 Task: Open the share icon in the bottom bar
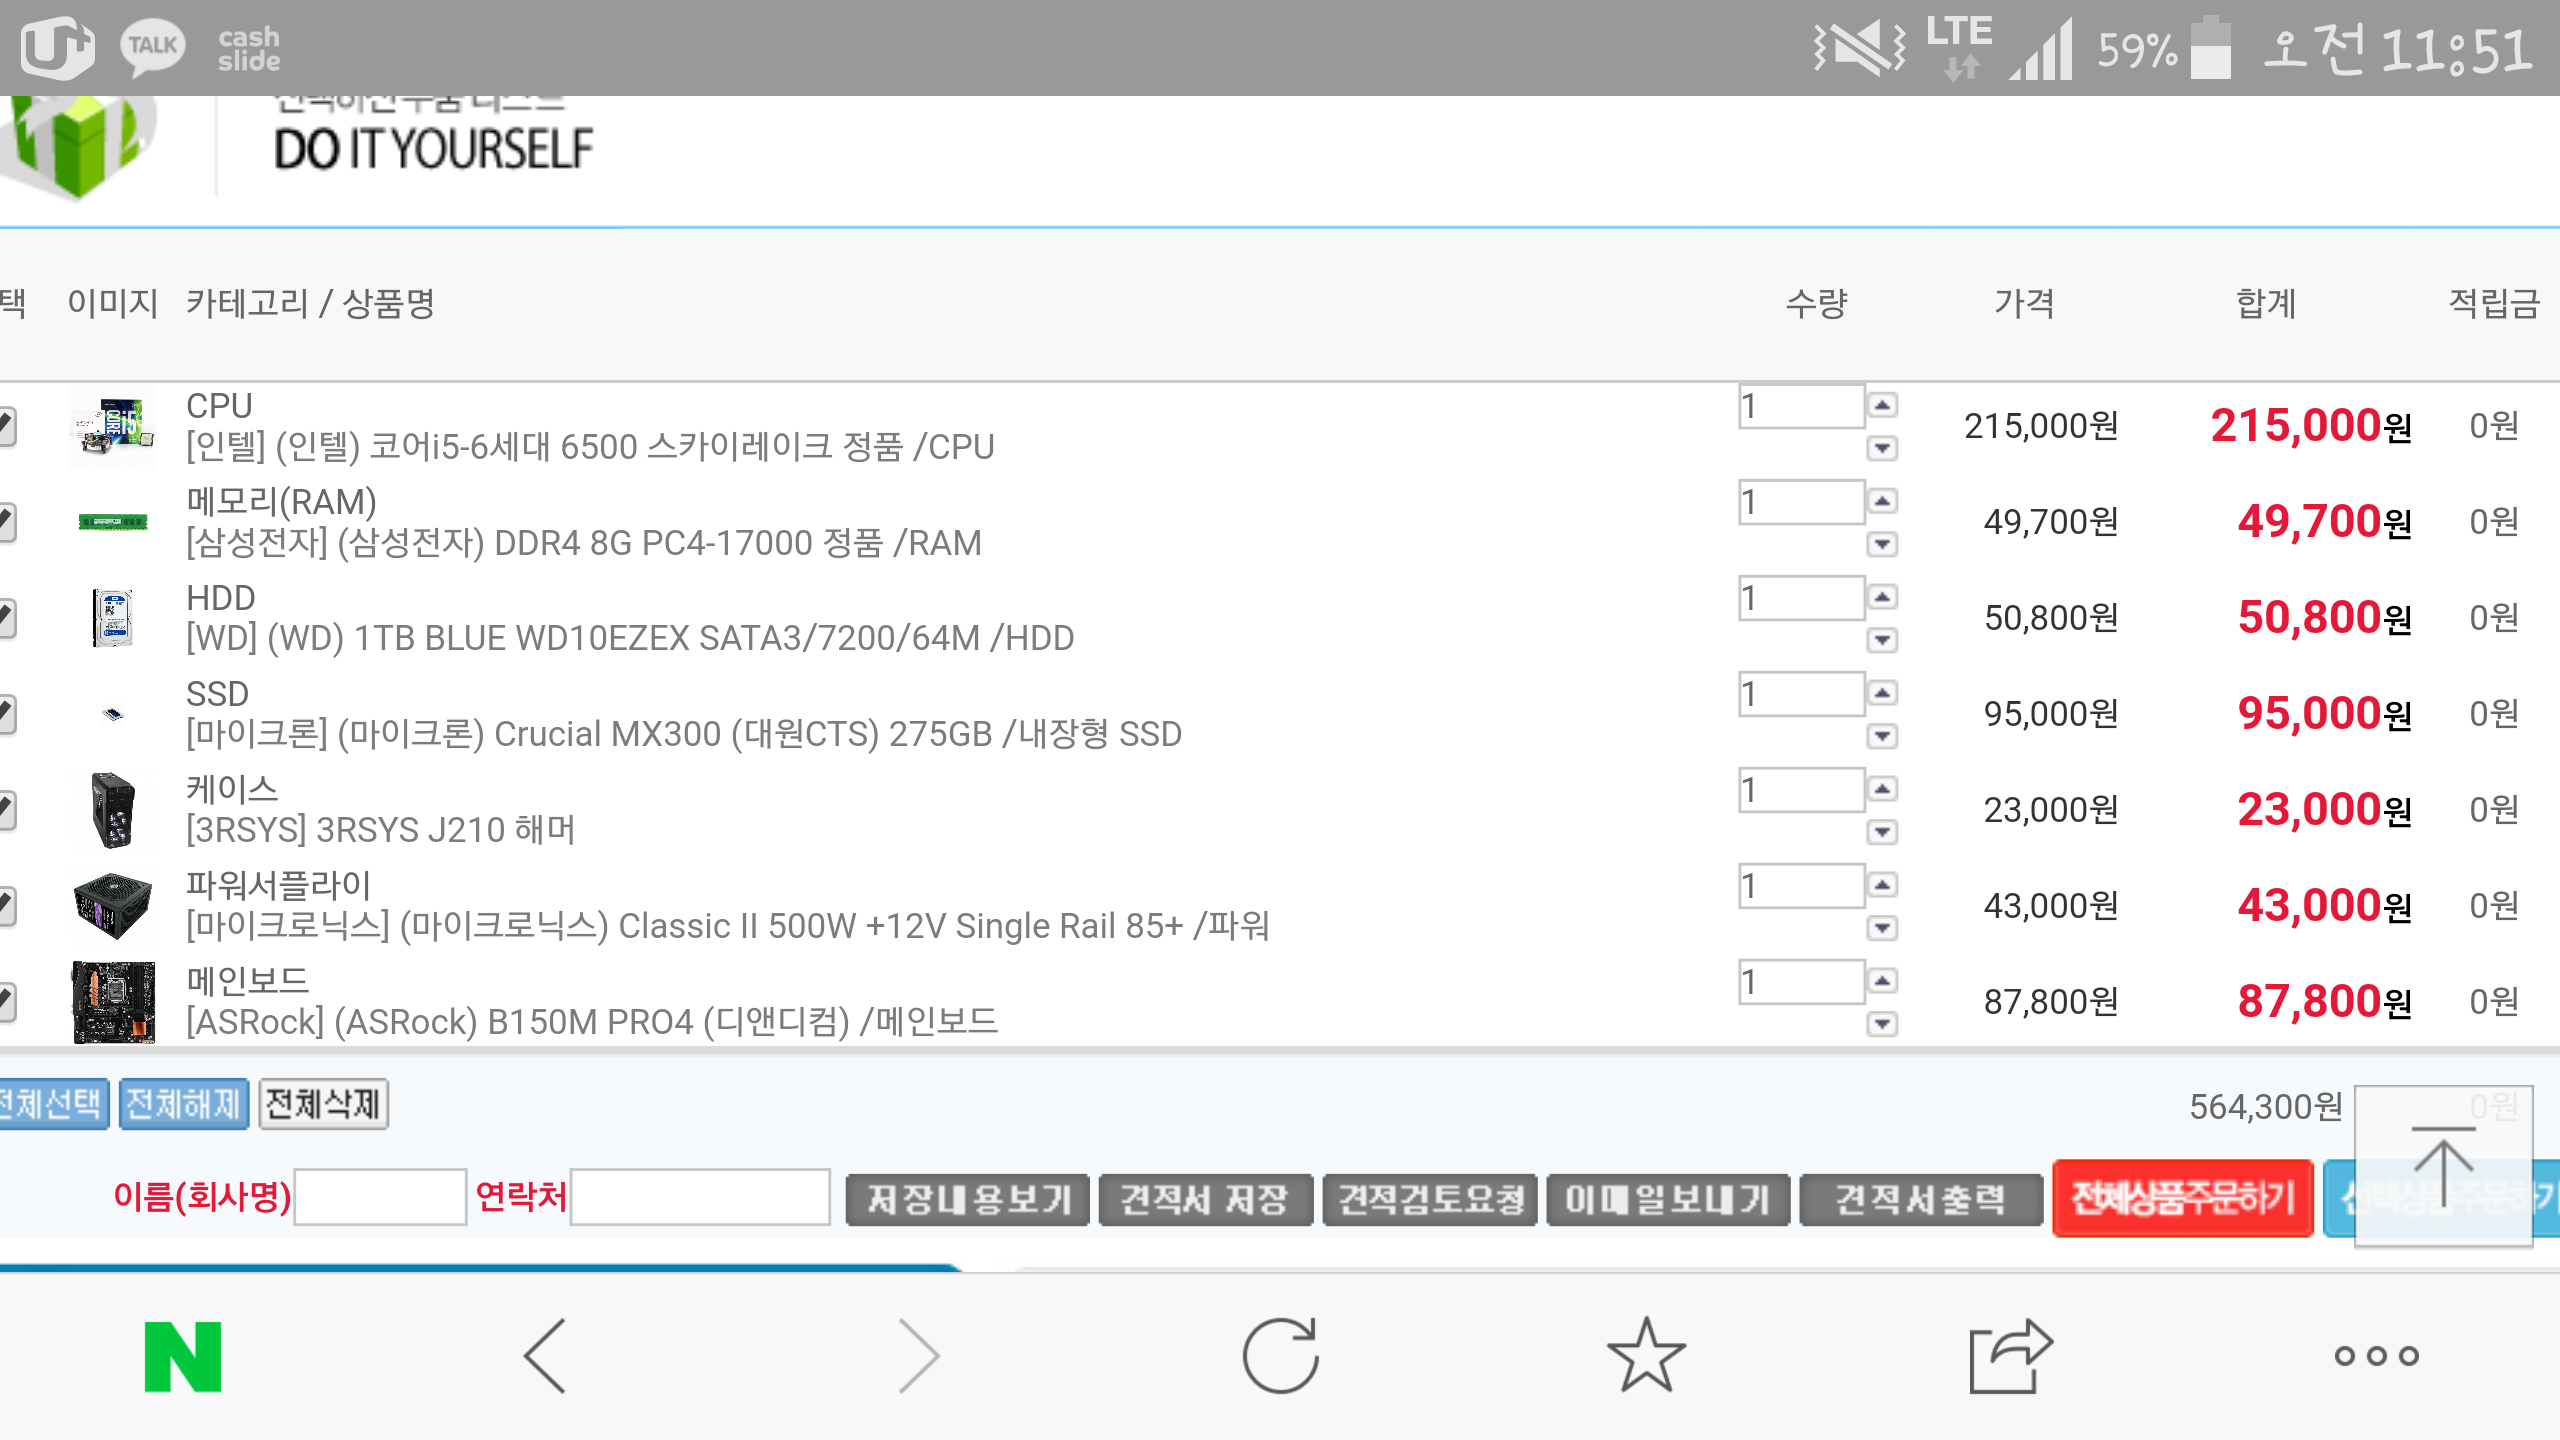point(2010,1356)
